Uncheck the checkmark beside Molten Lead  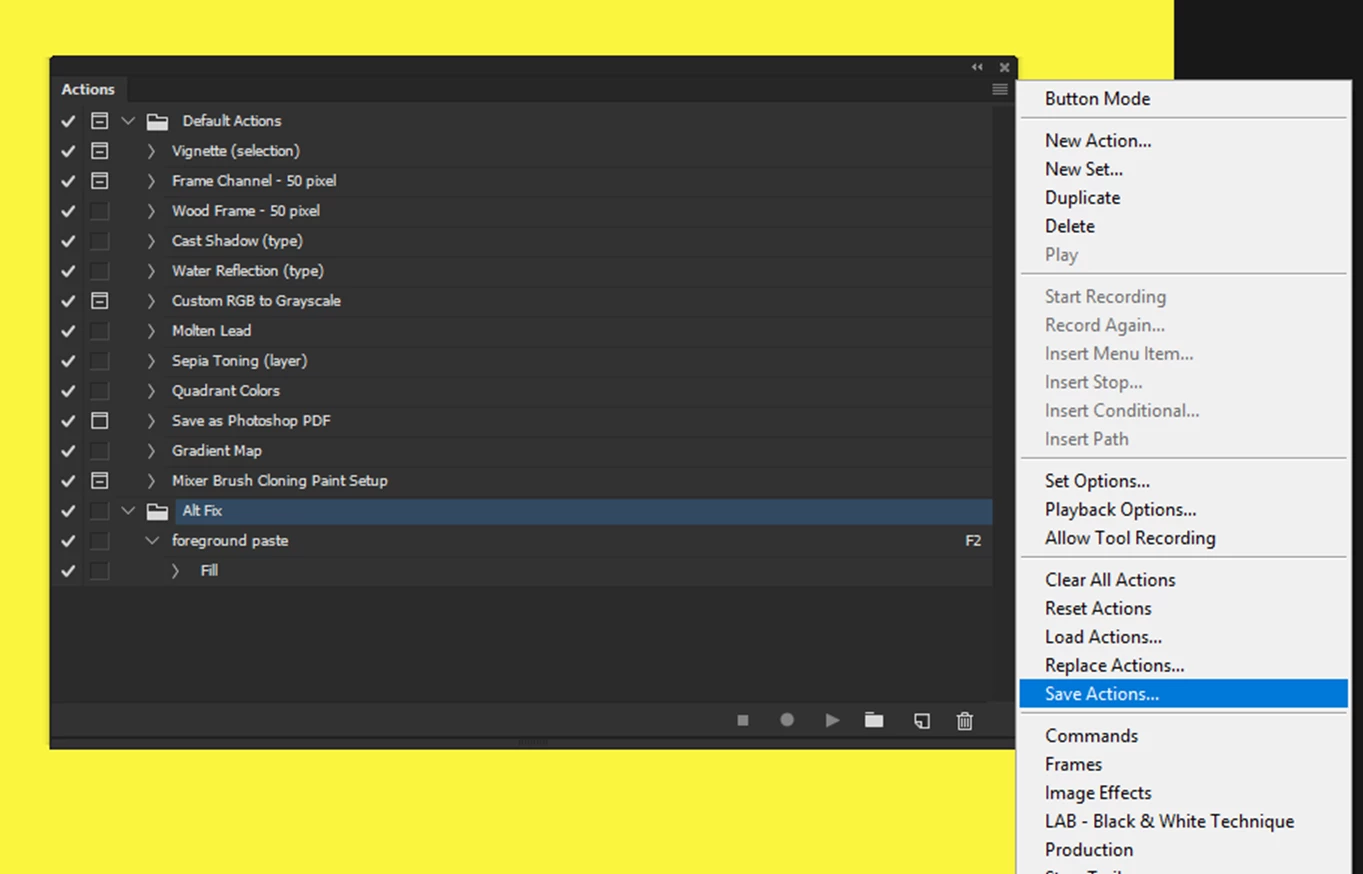[x=68, y=331]
